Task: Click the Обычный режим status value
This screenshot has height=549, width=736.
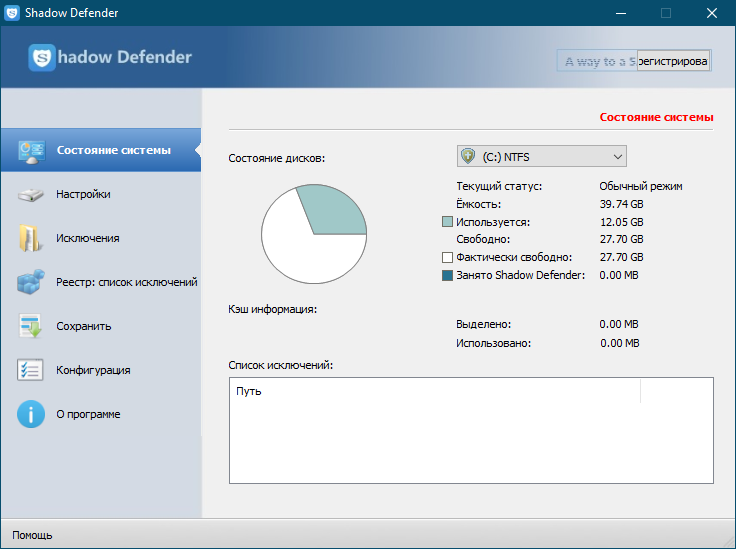Action: (641, 186)
